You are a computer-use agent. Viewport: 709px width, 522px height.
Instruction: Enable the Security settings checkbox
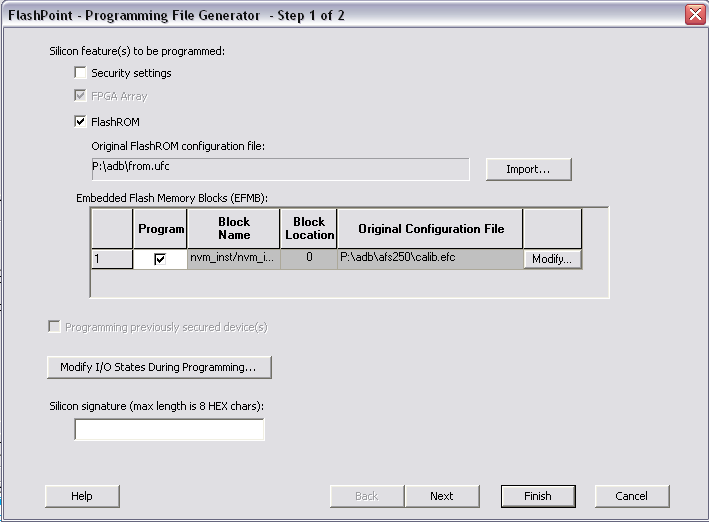click(80, 72)
